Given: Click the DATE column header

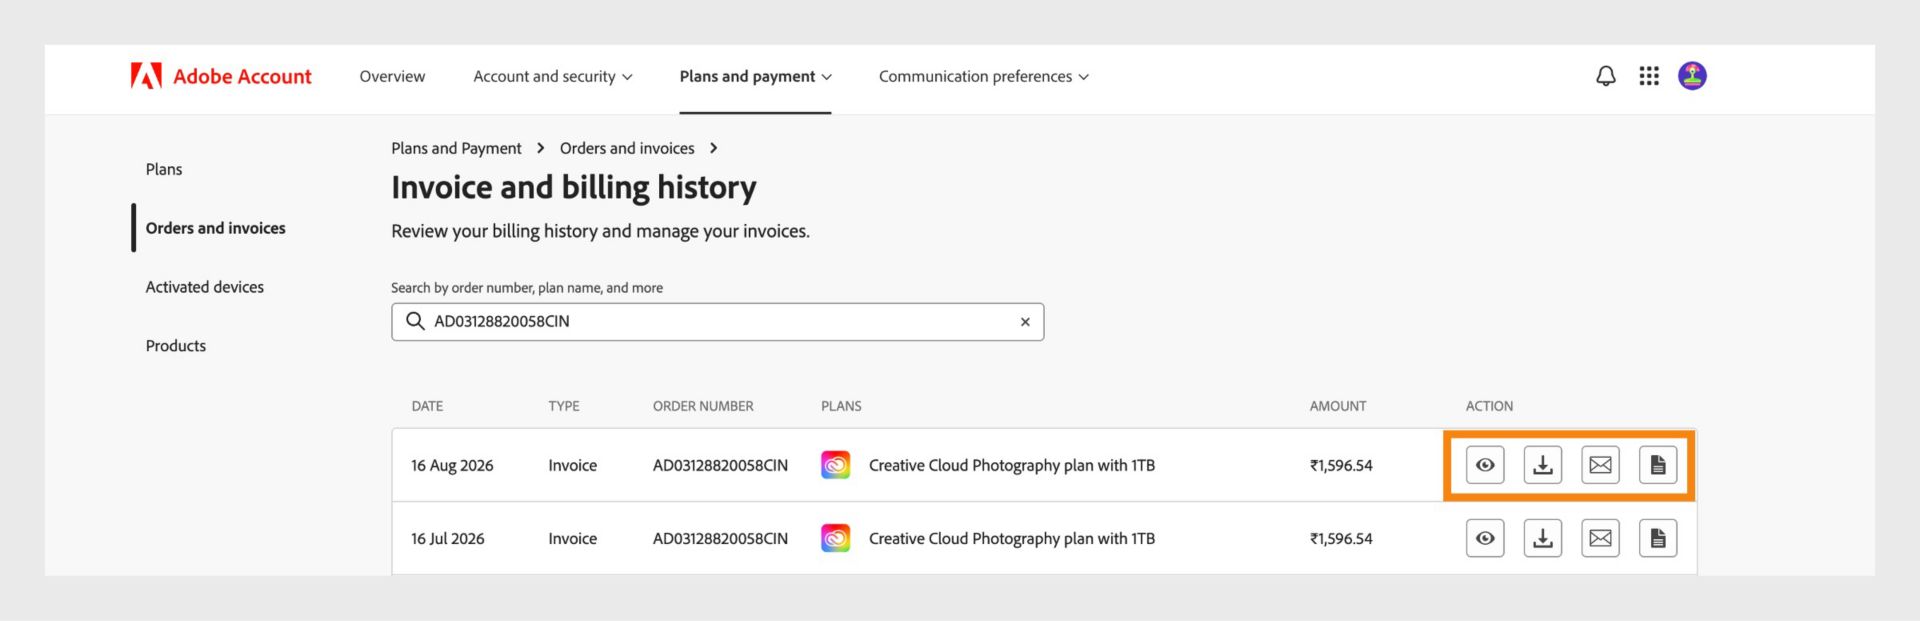Looking at the screenshot, I should point(427,406).
